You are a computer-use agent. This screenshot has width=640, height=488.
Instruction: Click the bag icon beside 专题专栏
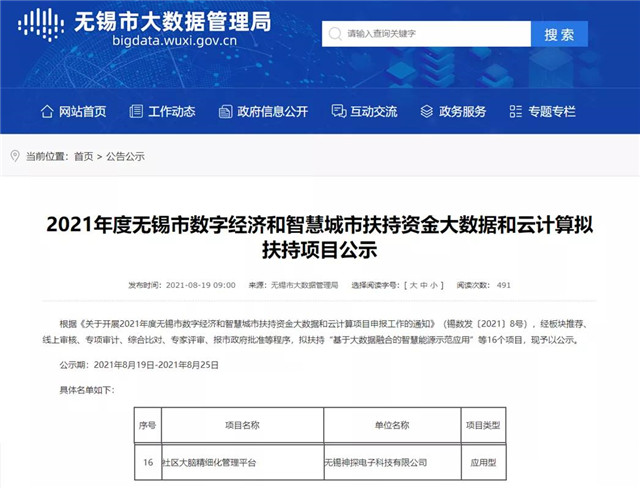(x=517, y=111)
